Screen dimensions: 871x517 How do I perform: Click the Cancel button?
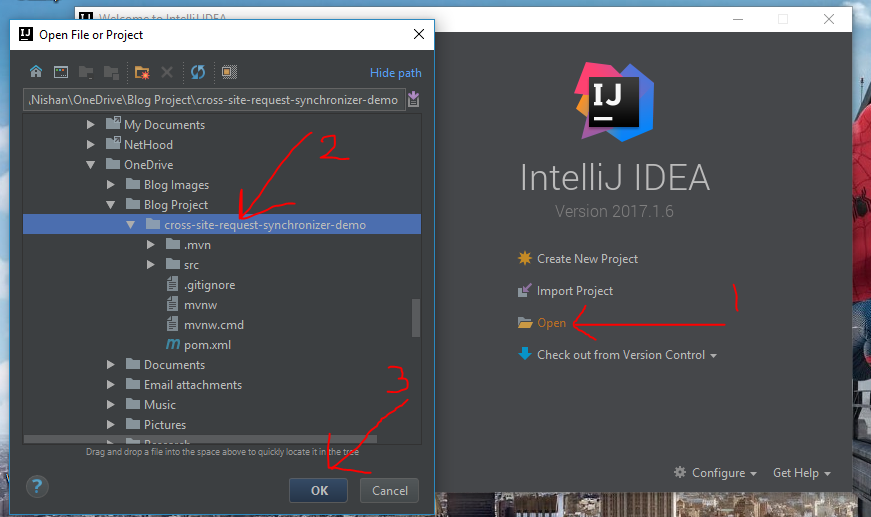389,490
